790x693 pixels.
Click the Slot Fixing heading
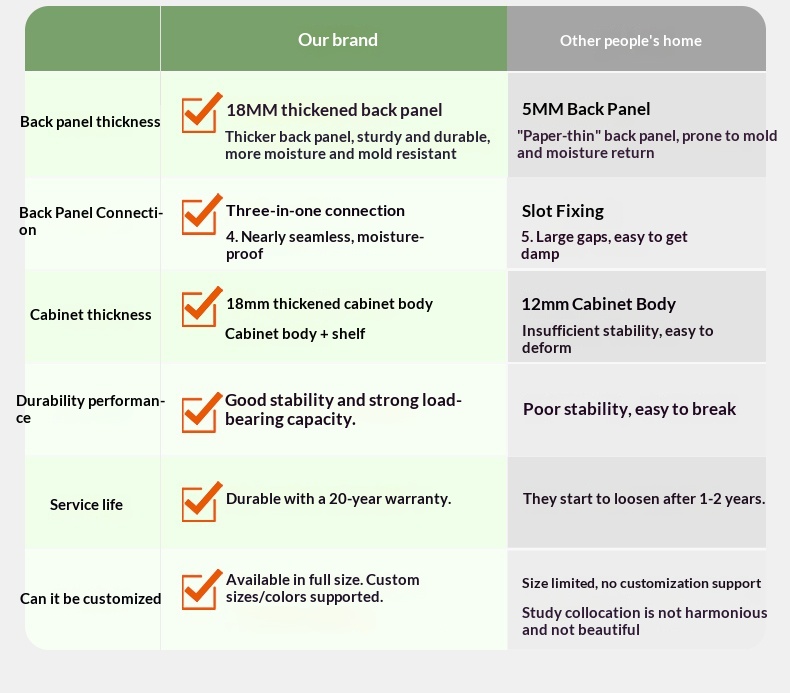pyautogui.click(x=563, y=211)
